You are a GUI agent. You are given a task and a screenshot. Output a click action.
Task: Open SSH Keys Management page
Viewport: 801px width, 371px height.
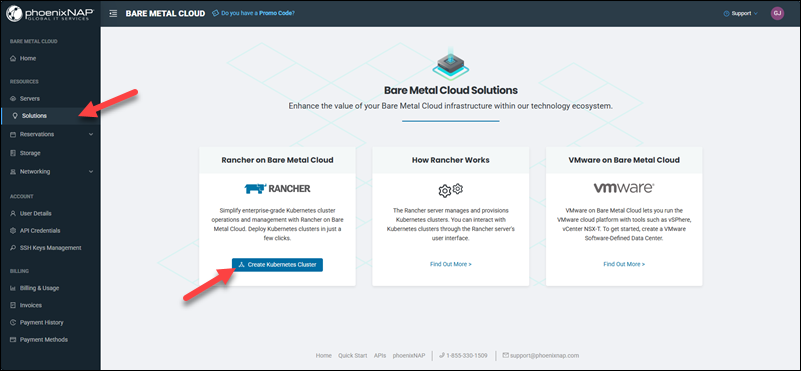(50, 248)
